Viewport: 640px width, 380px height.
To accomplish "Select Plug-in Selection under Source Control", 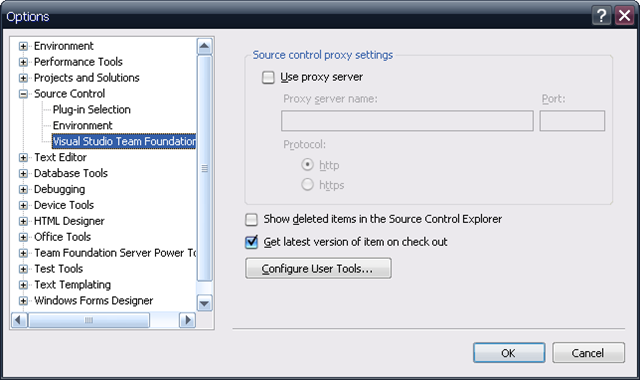I will [x=91, y=109].
